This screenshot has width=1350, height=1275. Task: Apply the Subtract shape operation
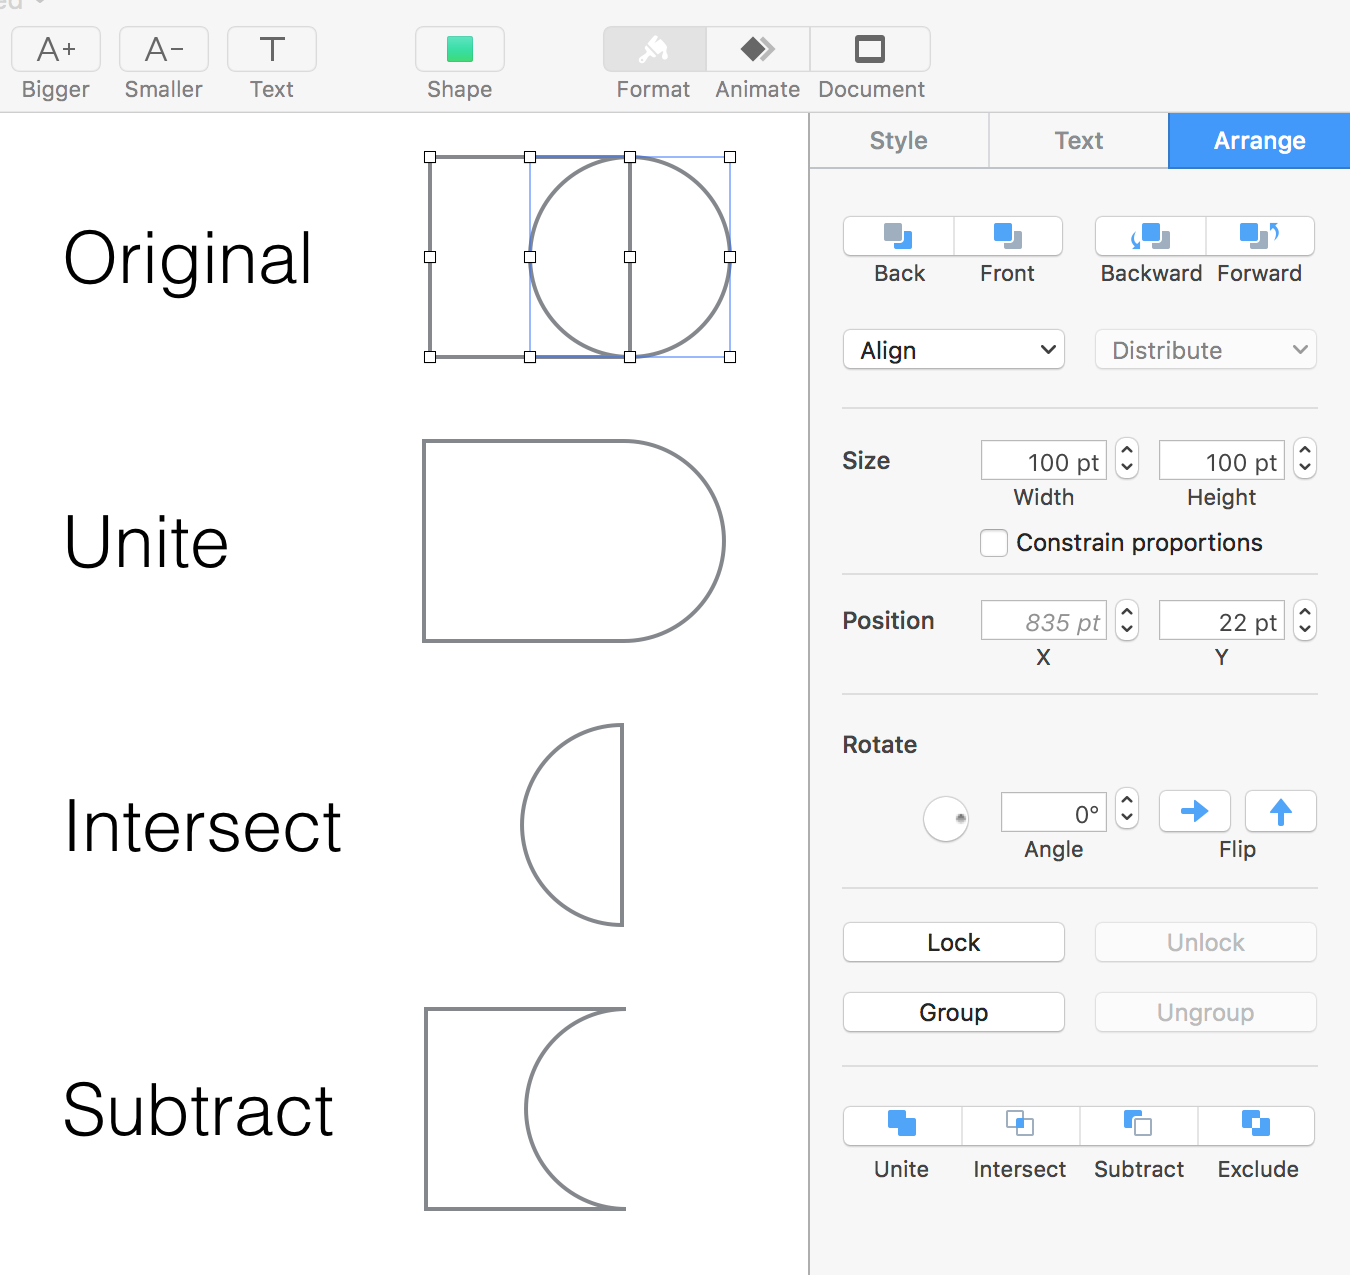(x=1138, y=1140)
